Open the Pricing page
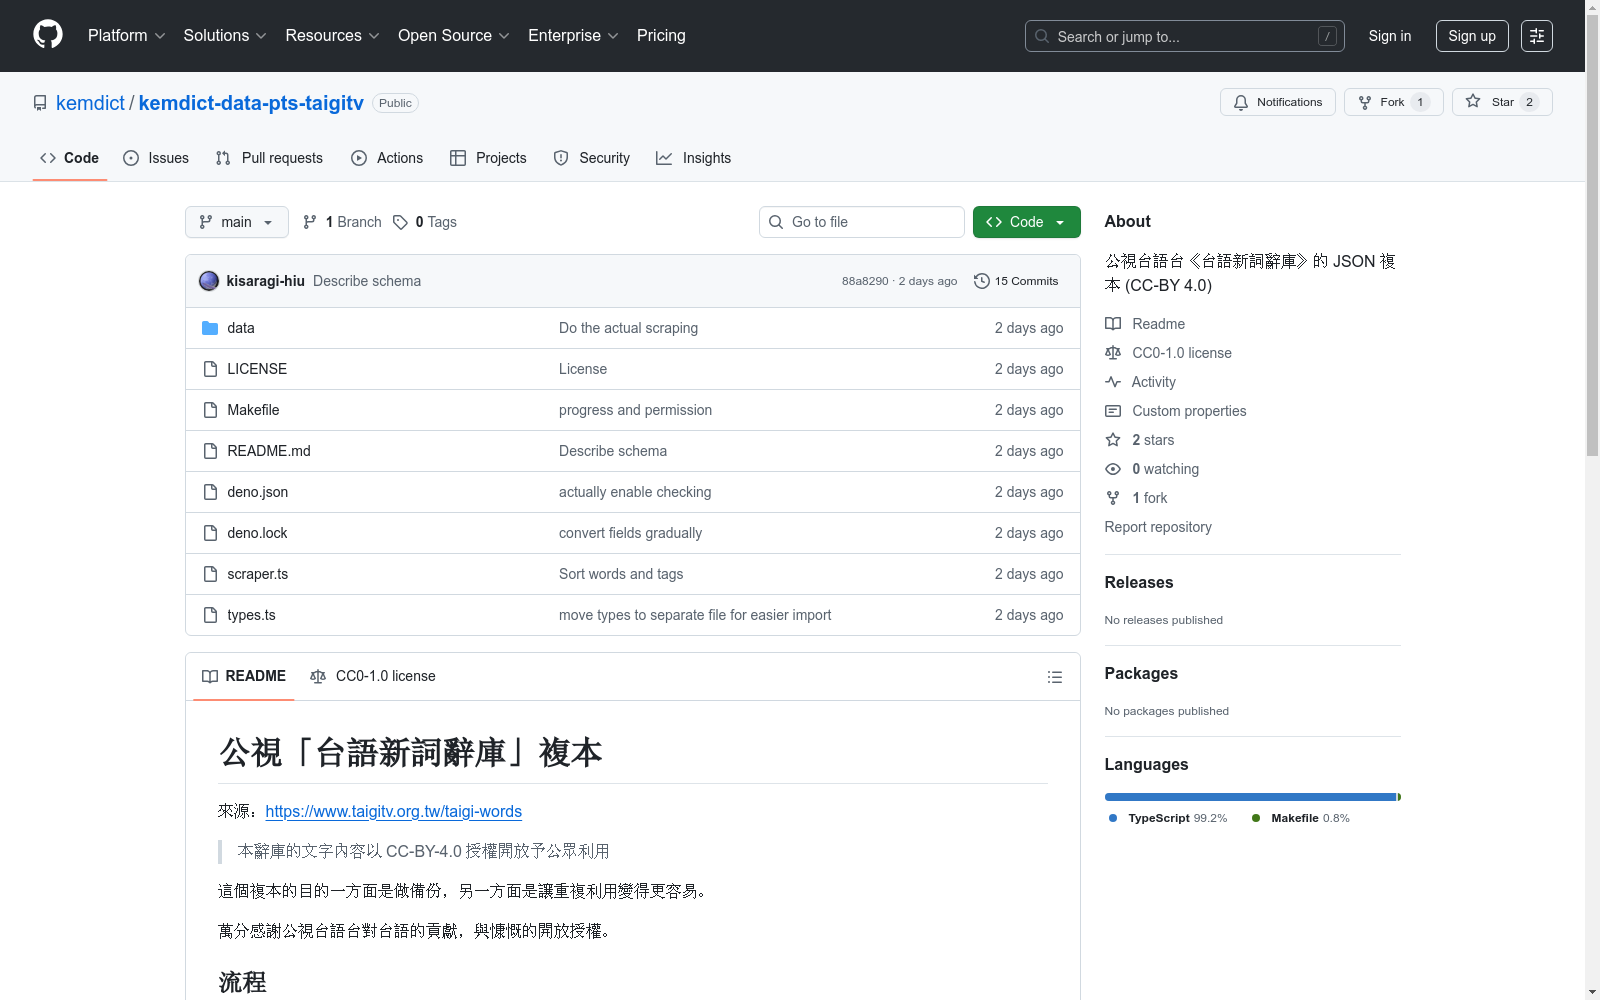The width and height of the screenshot is (1600, 1000). click(661, 36)
